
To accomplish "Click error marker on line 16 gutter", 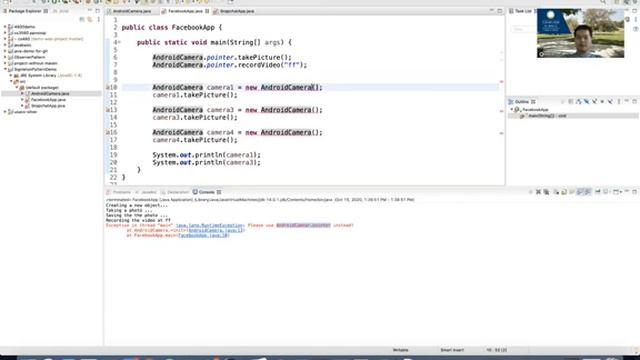I will [108, 132].
